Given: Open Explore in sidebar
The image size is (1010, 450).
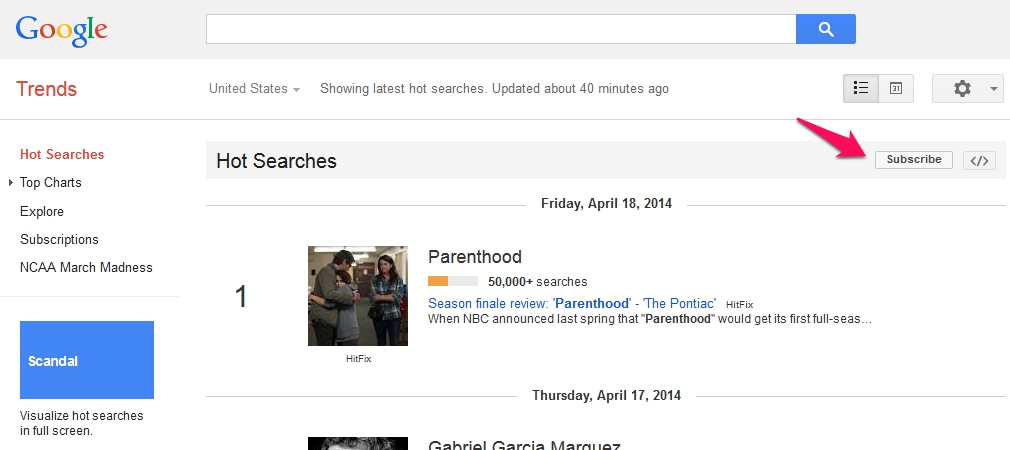Looking at the screenshot, I should [42, 211].
